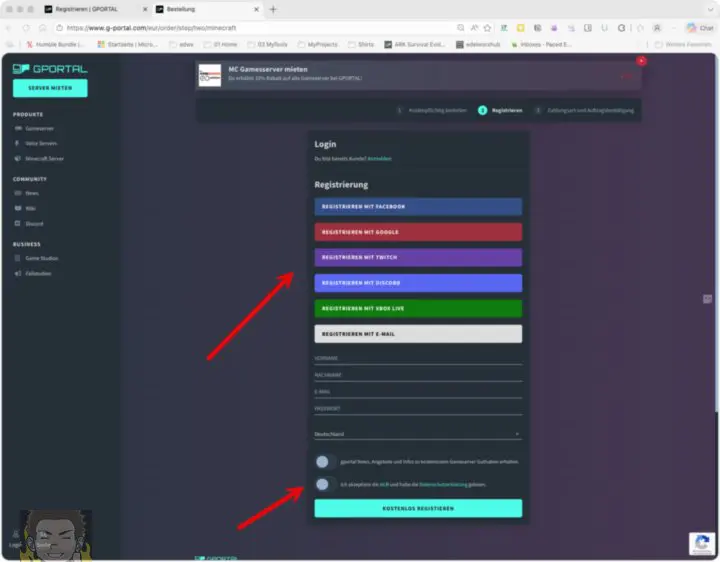Open the Chat copilot button
The height and width of the screenshot is (562, 720).
click(x=701, y=28)
